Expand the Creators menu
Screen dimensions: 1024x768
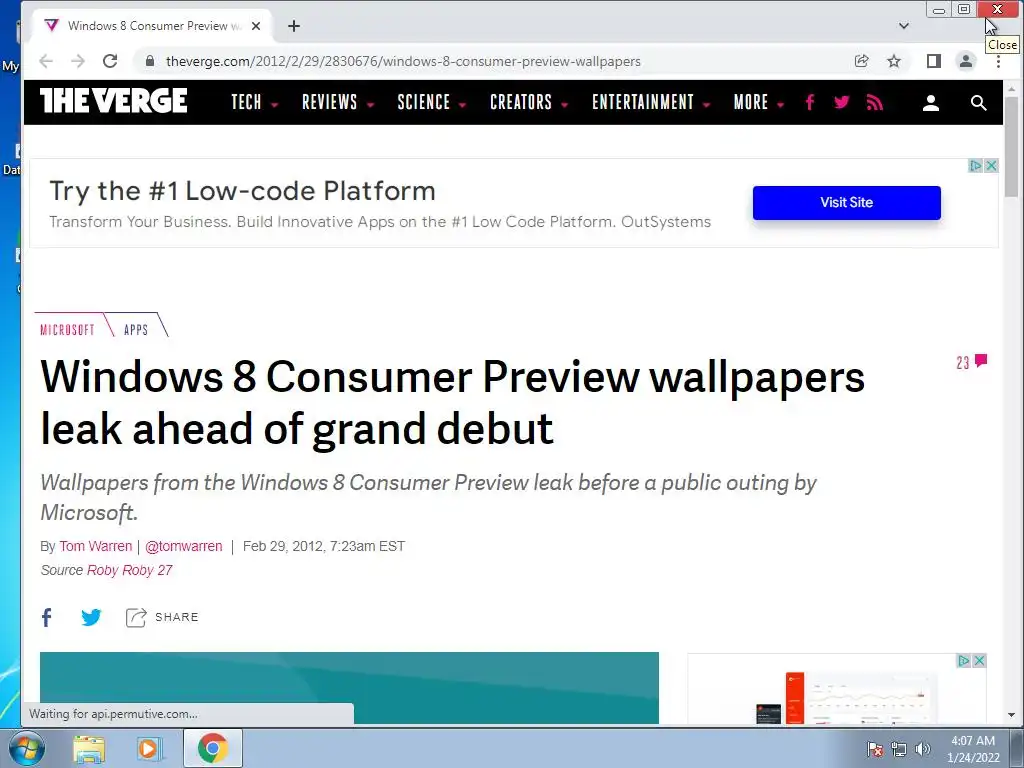[528, 103]
